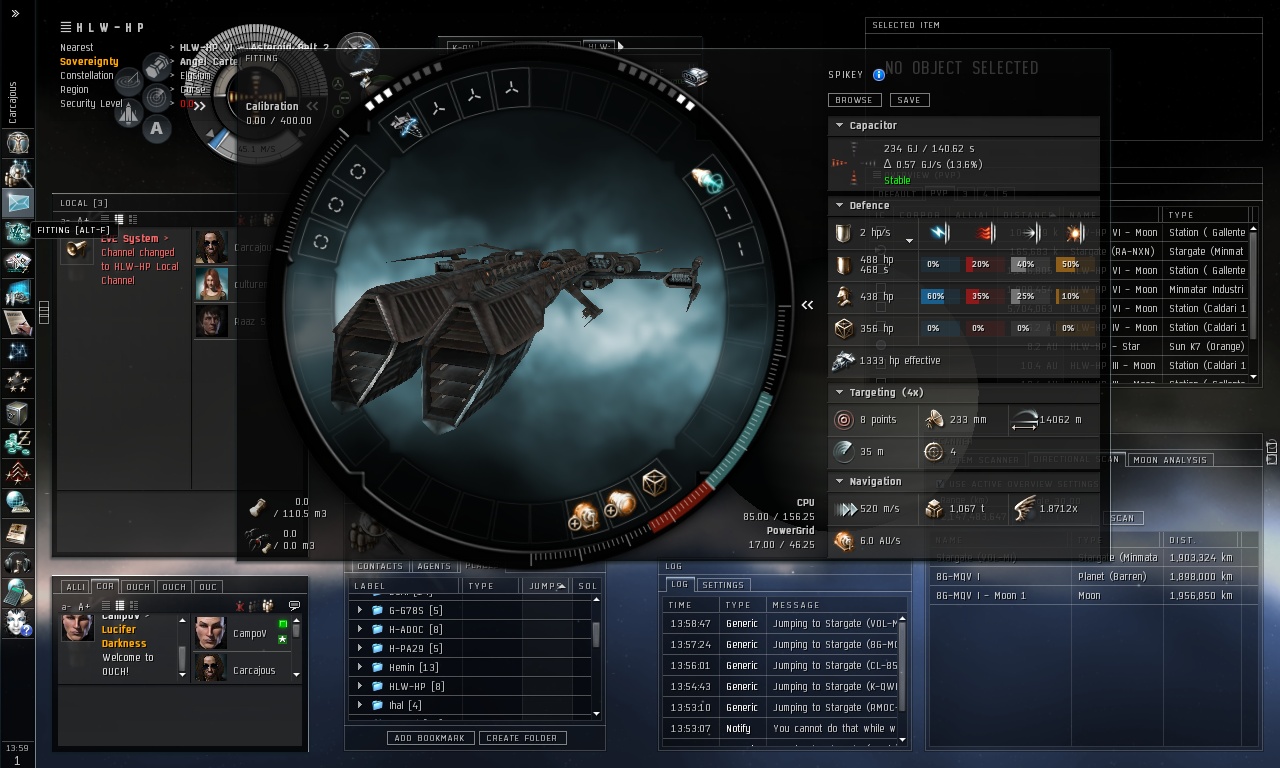Screen dimensions: 1280x768
Task: Click the solar system list icon beside HLW-HP
Action: 66,27
